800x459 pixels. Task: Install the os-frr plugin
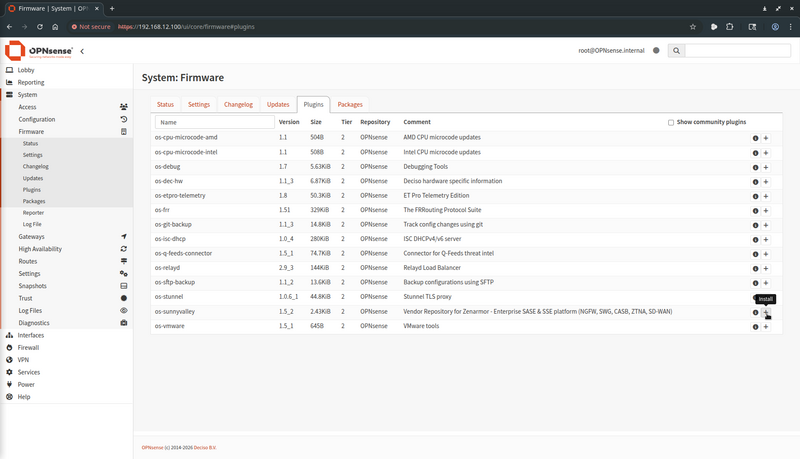tap(766, 211)
